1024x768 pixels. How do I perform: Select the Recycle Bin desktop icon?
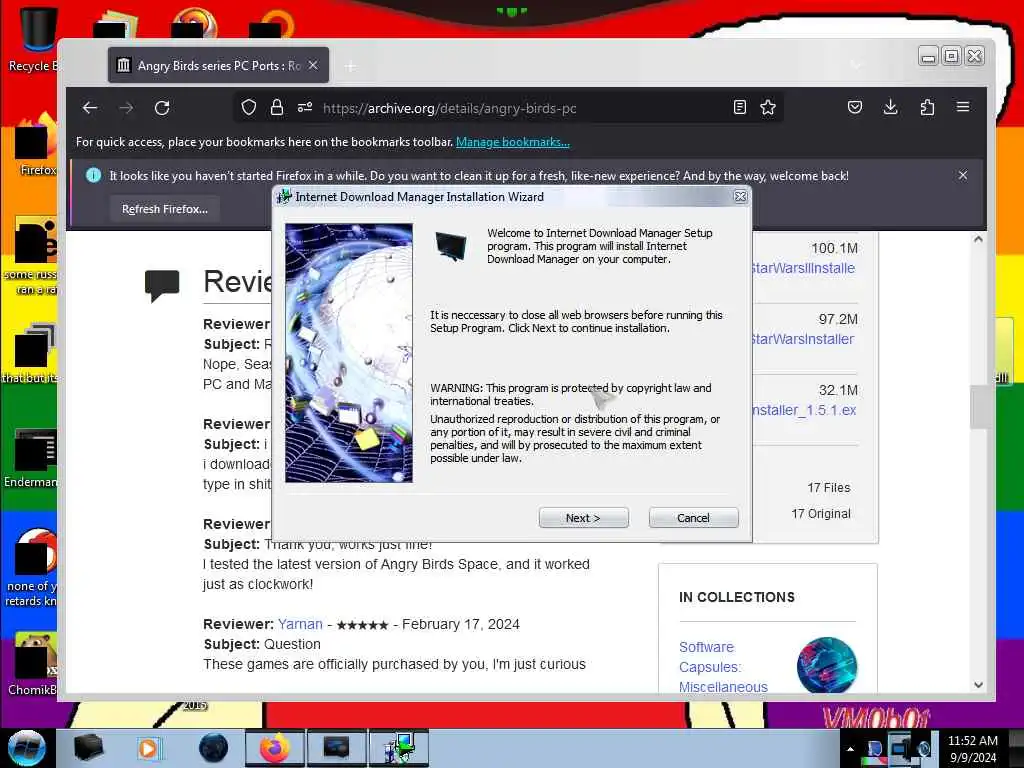tap(33, 39)
